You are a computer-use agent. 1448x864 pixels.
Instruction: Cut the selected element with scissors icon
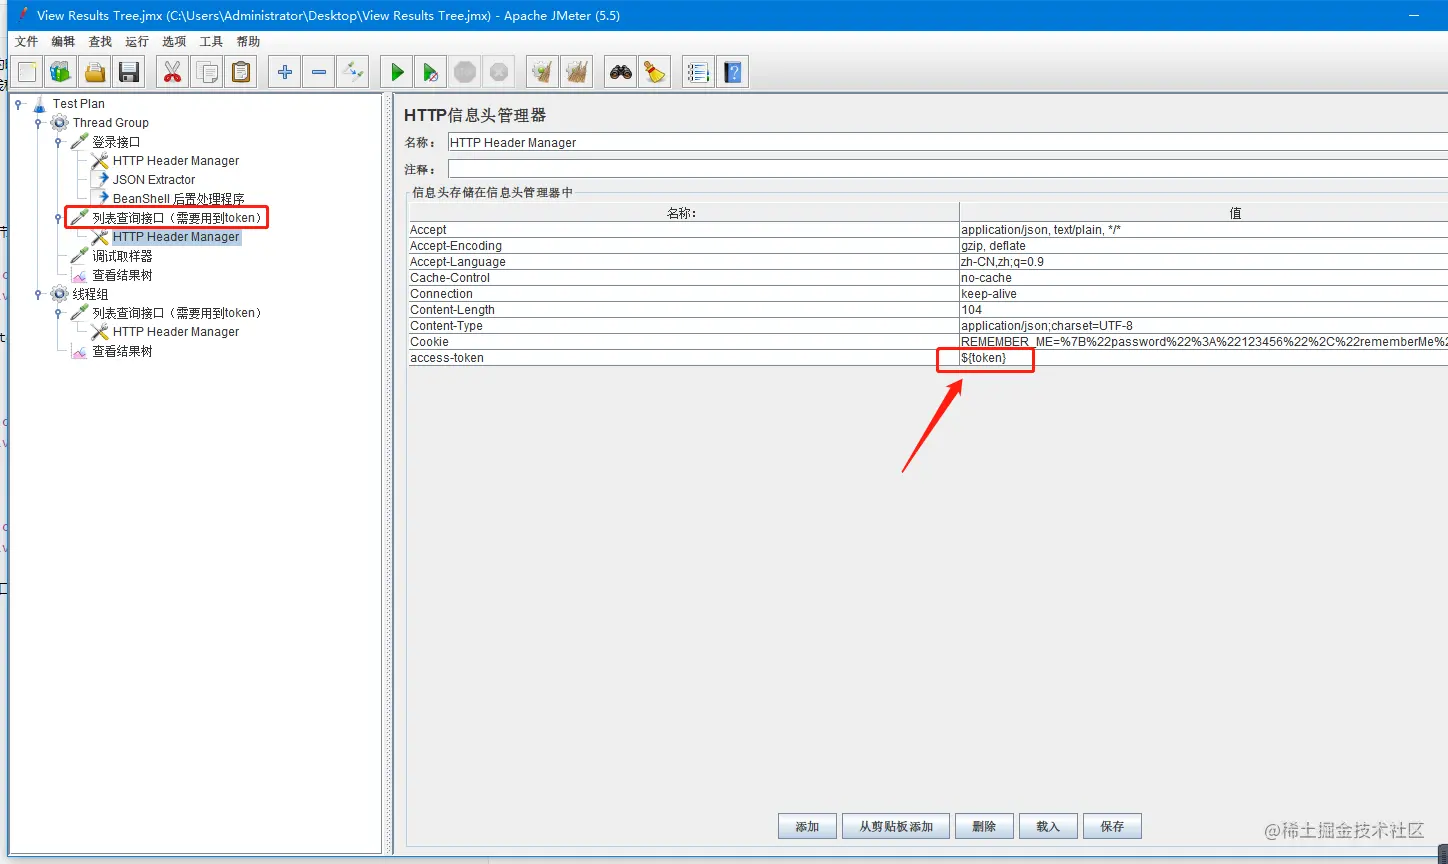173,72
